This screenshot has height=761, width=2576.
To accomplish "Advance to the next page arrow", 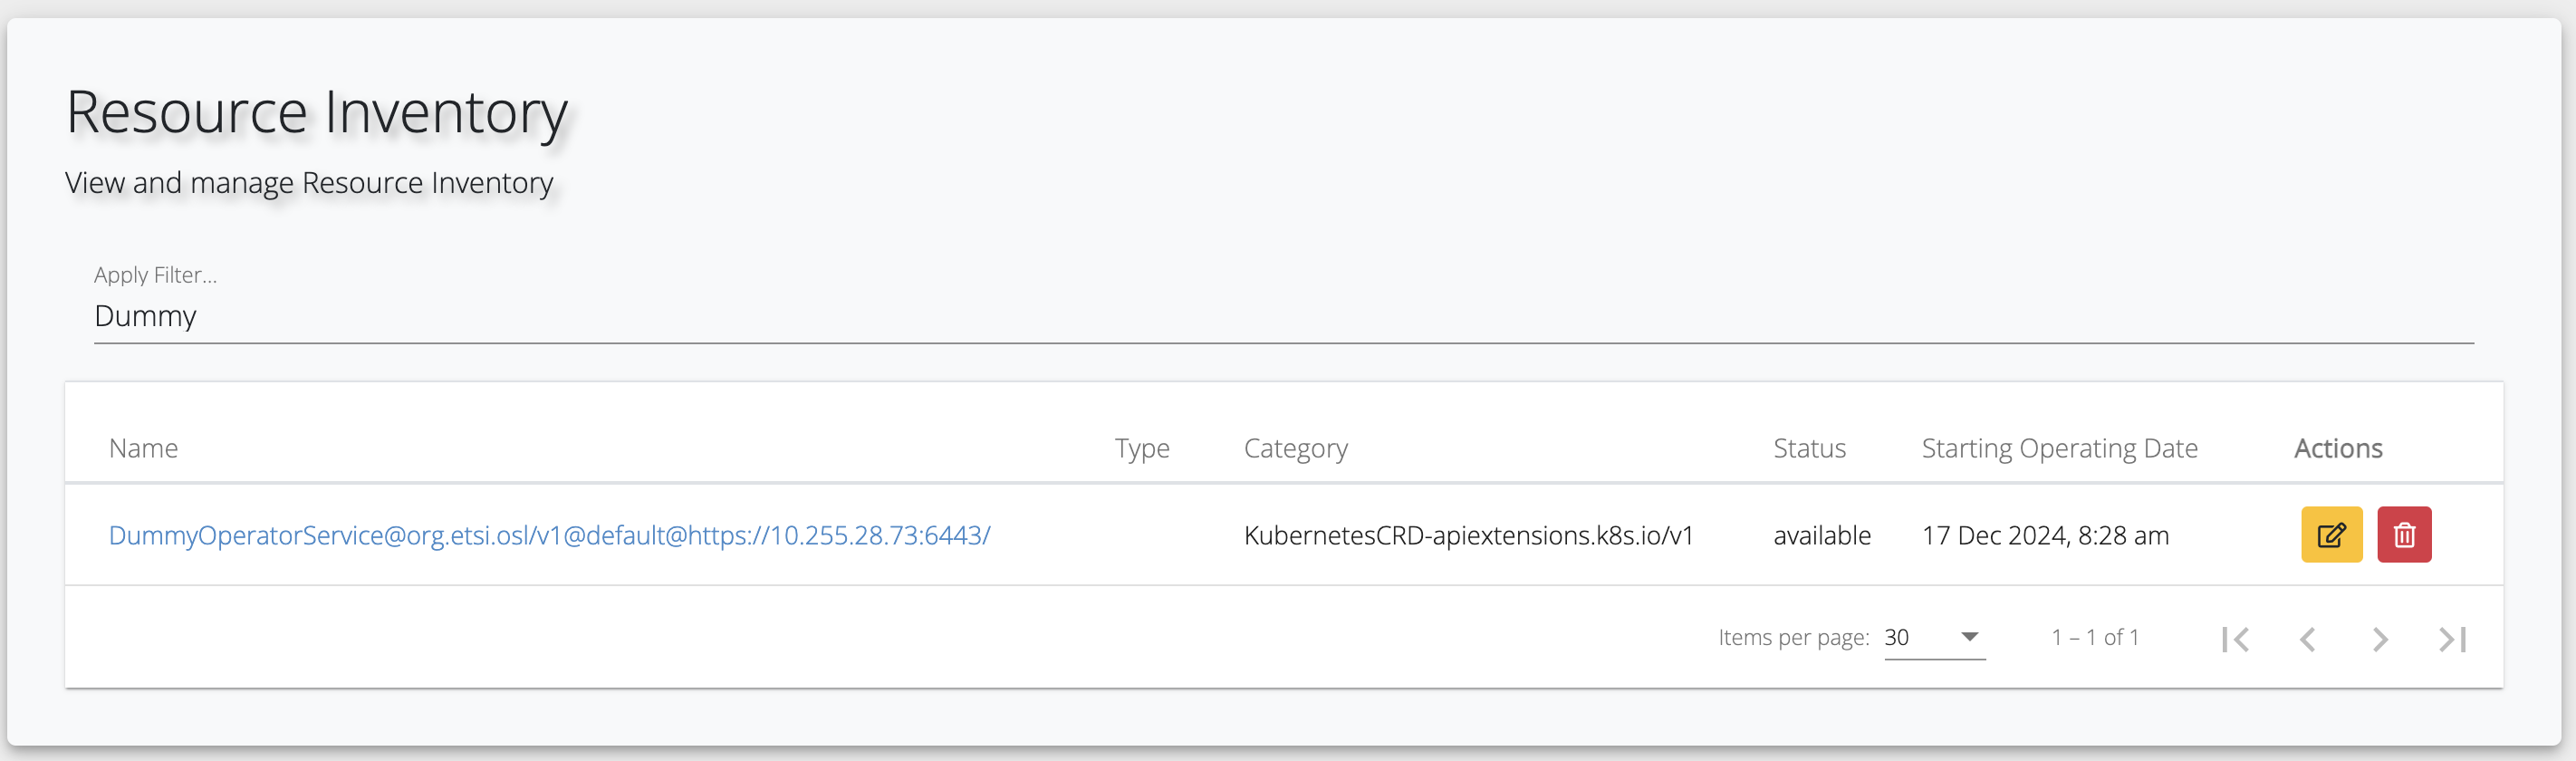I will click(x=2380, y=639).
